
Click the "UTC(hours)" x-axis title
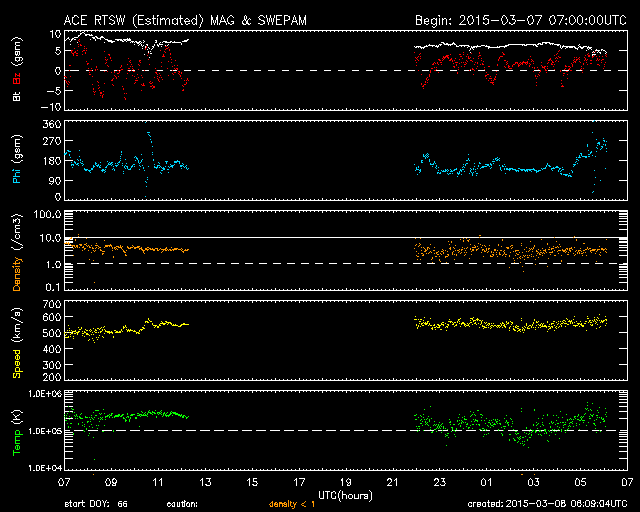[345, 495]
